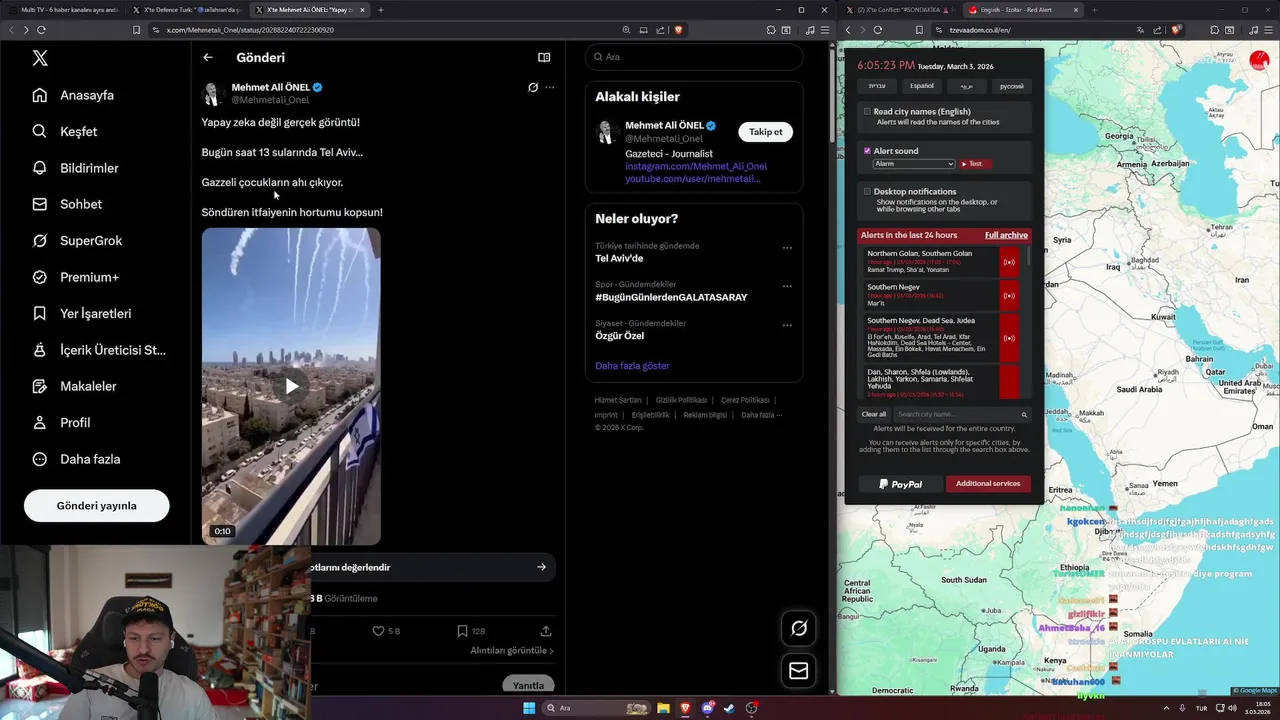The height and width of the screenshot is (720, 1280).
Task: Play the Tel Aviv video
Action: [x=291, y=386]
